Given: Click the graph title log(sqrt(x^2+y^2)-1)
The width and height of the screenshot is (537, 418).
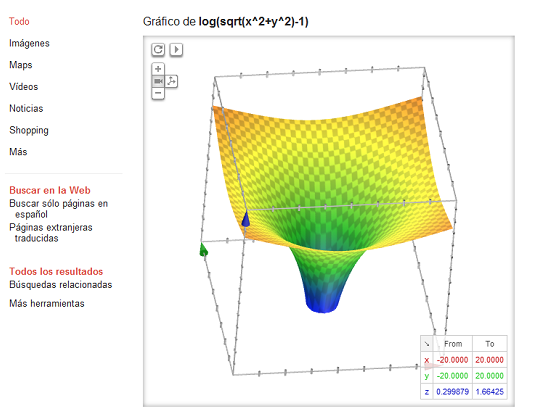Looking at the screenshot, I should tap(253, 22).
